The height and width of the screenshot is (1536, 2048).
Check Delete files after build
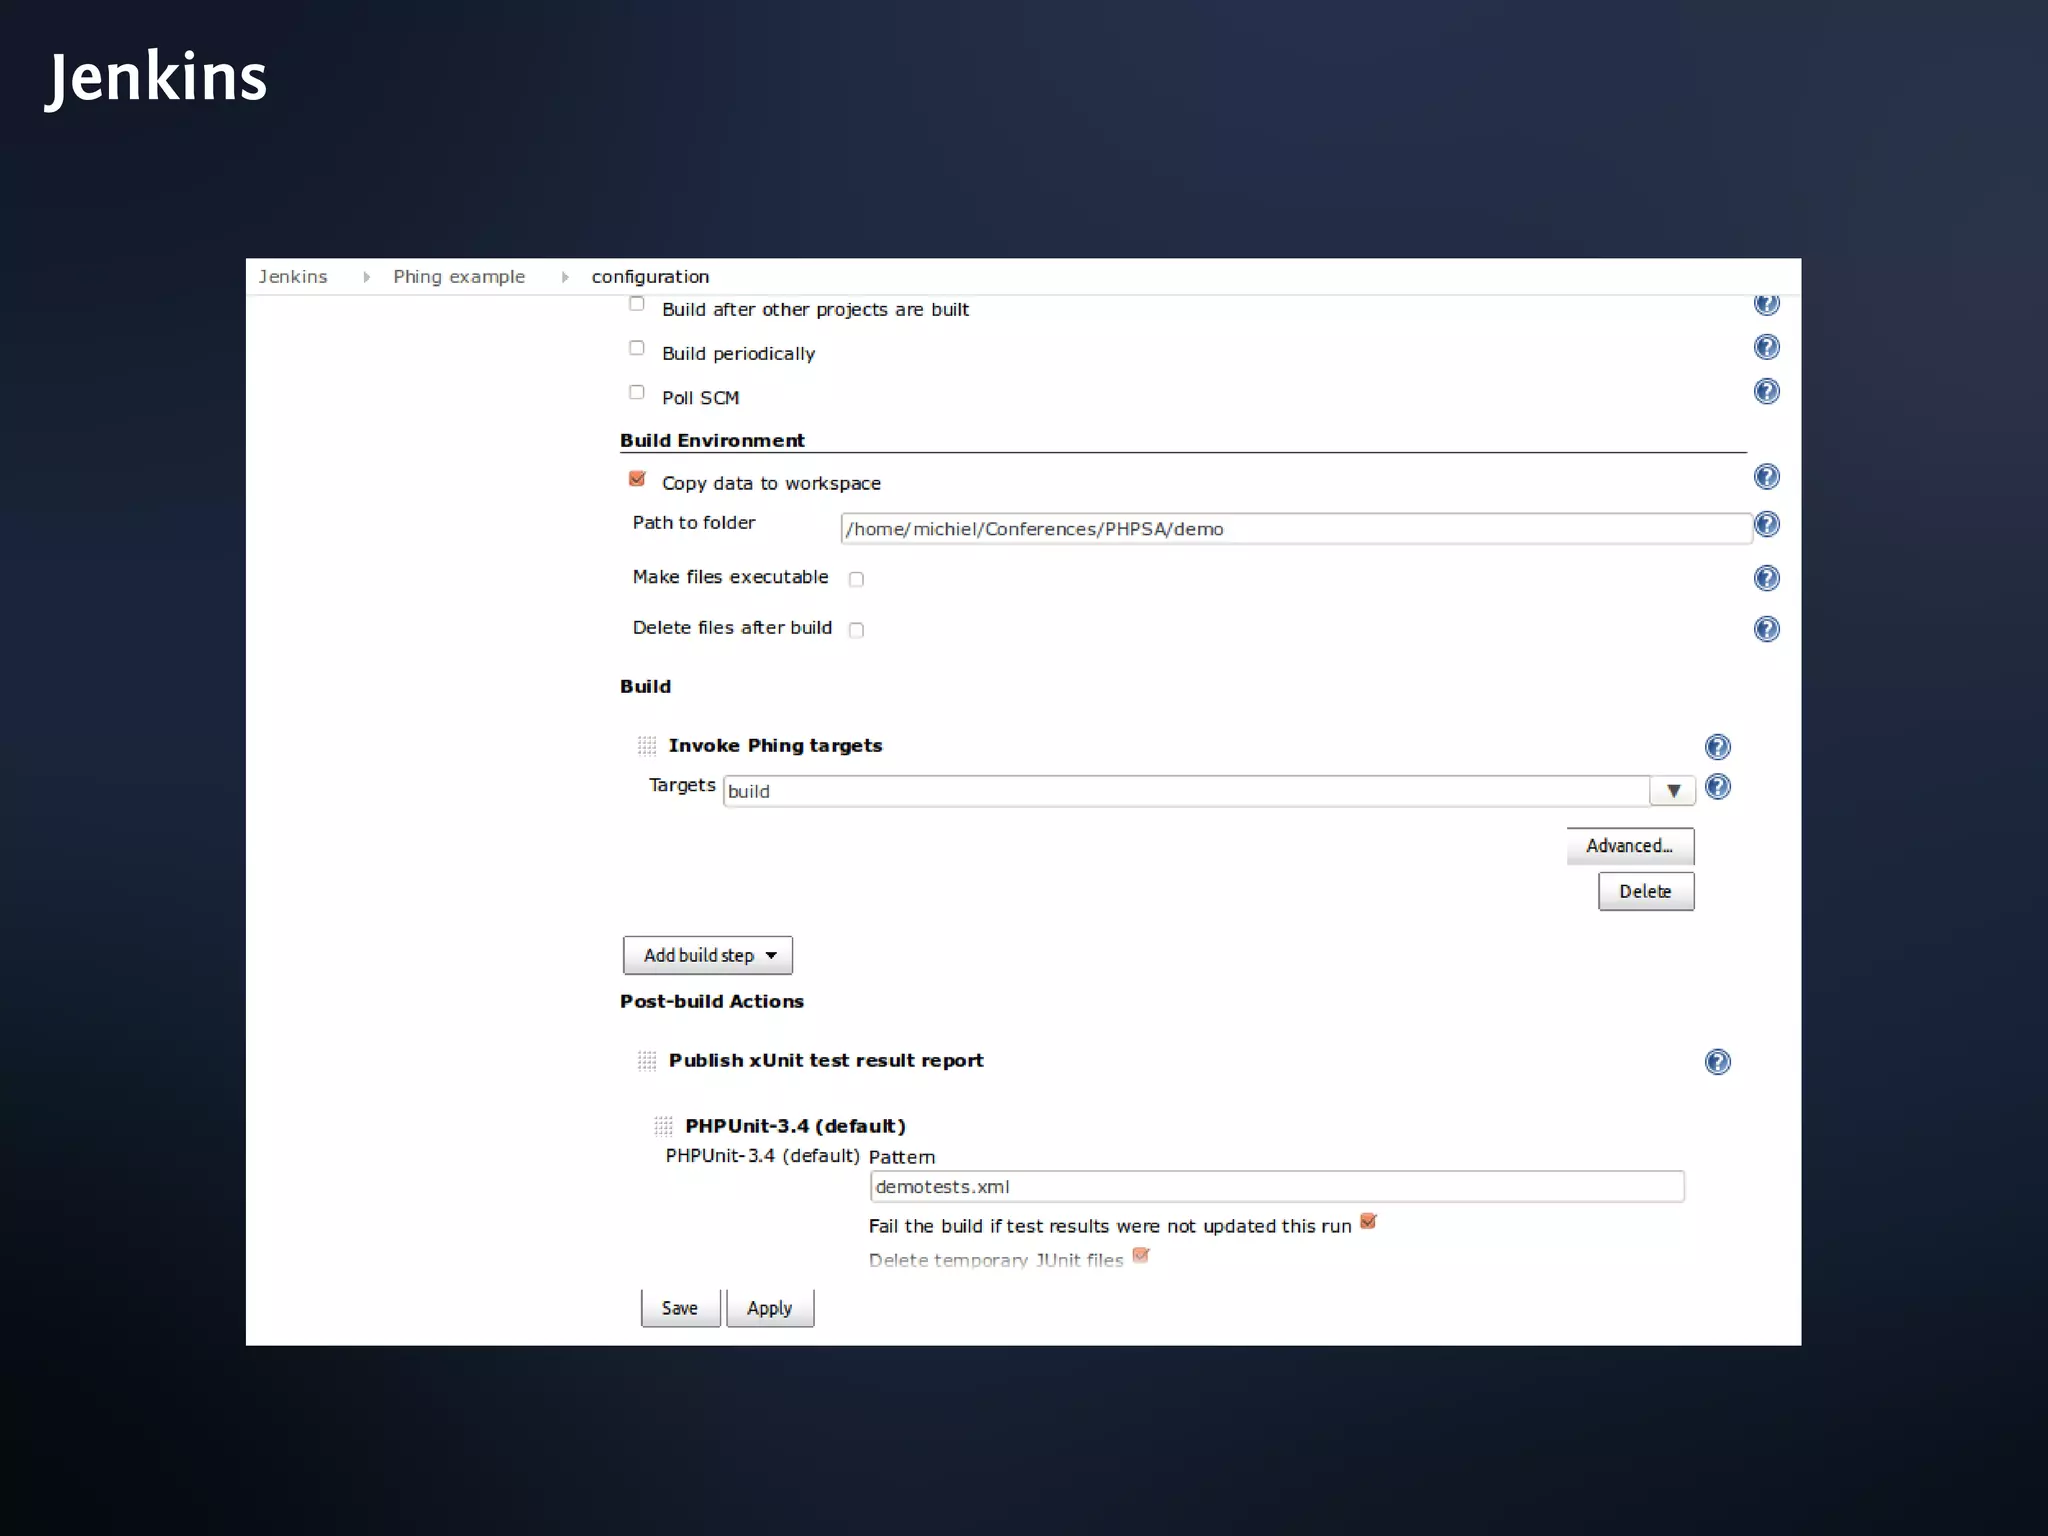tap(856, 630)
